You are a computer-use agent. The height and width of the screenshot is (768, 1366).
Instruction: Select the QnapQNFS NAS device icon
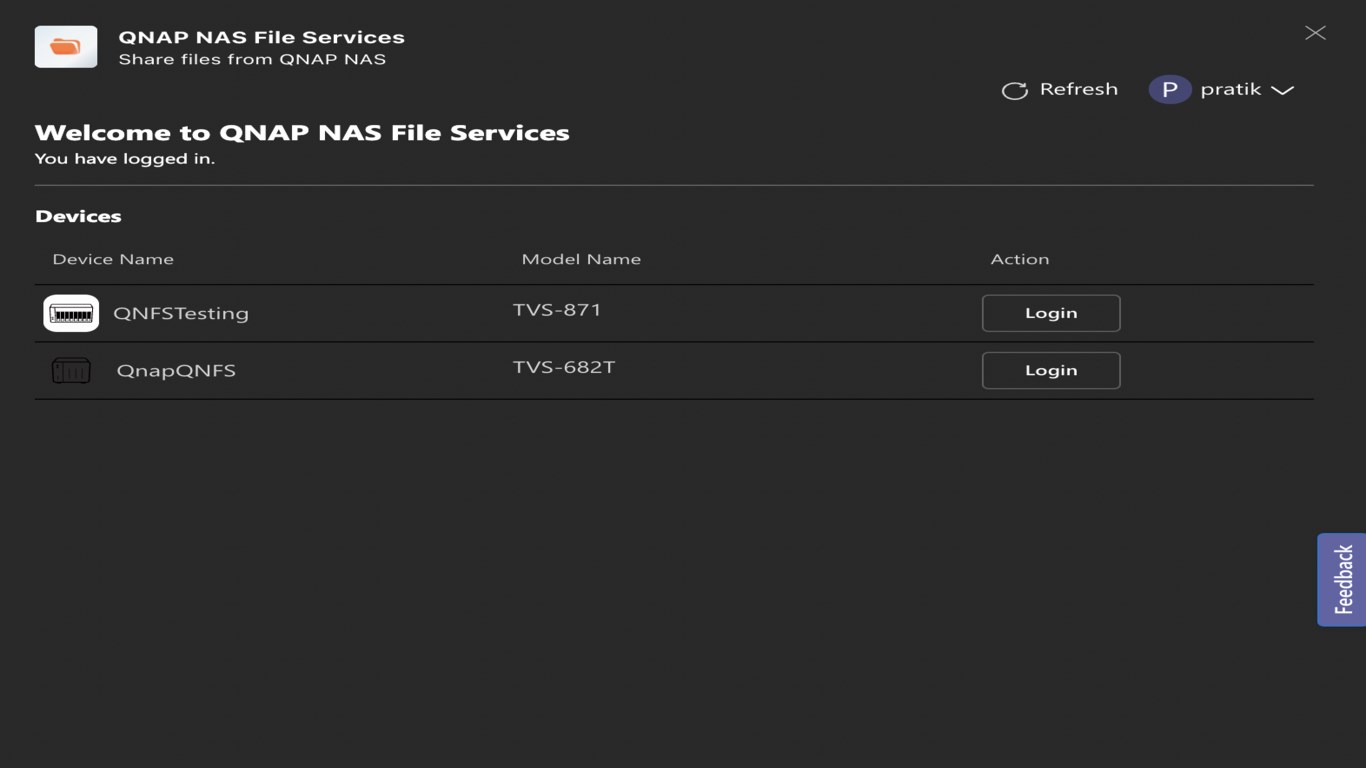point(71,371)
